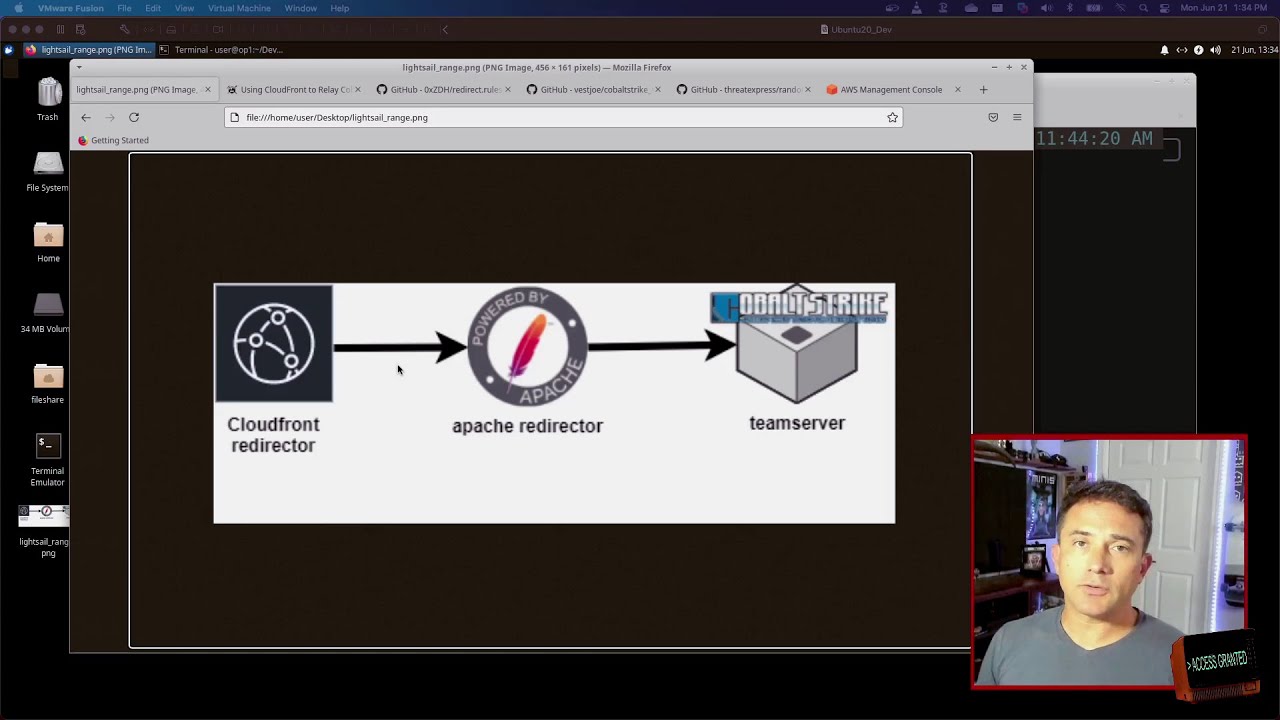Pause the VM with the pause icon

click(61, 29)
